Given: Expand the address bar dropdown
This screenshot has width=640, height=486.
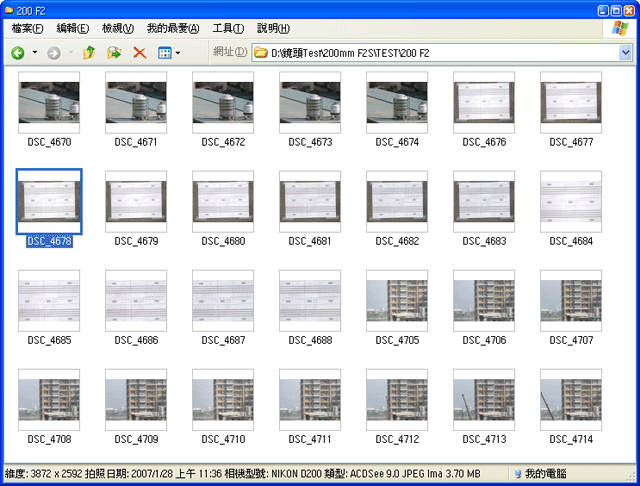Looking at the screenshot, I should tap(625, 53).
